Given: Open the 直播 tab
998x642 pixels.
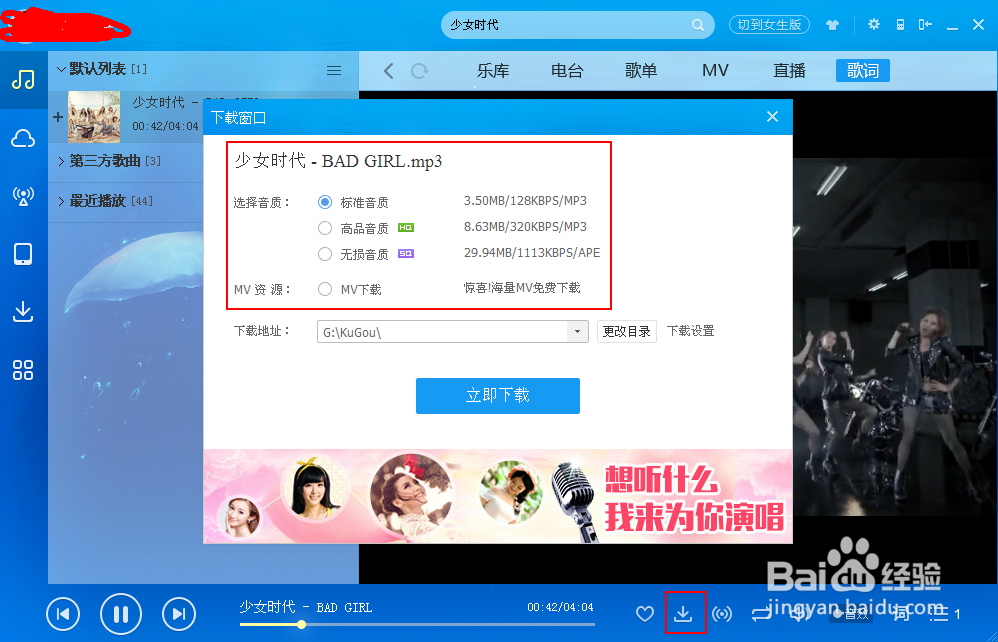Looking at the screenshot, I should (x=789, y=71).
